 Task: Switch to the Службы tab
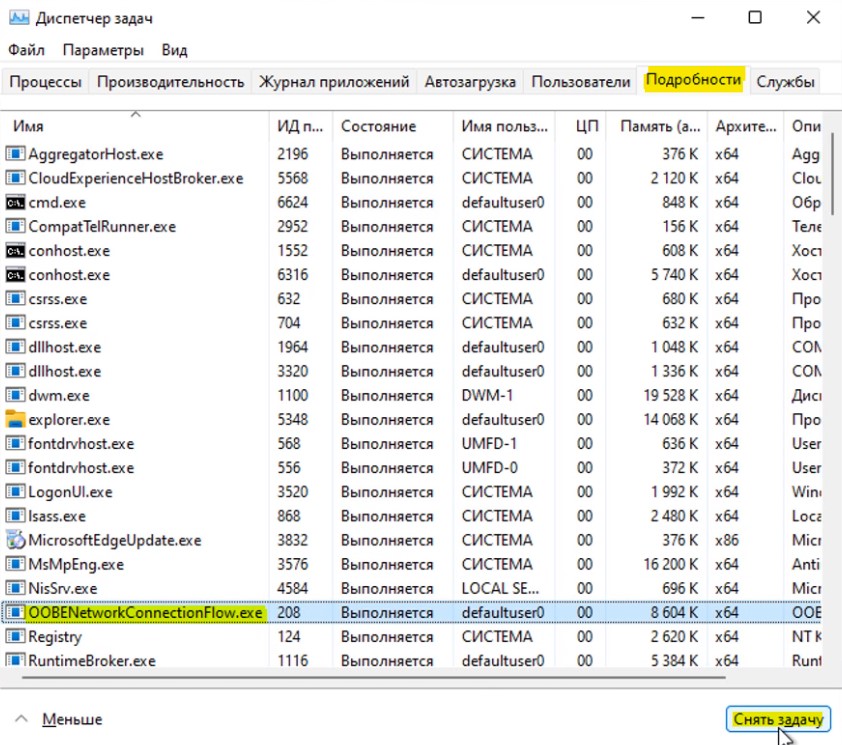point(785,82)
